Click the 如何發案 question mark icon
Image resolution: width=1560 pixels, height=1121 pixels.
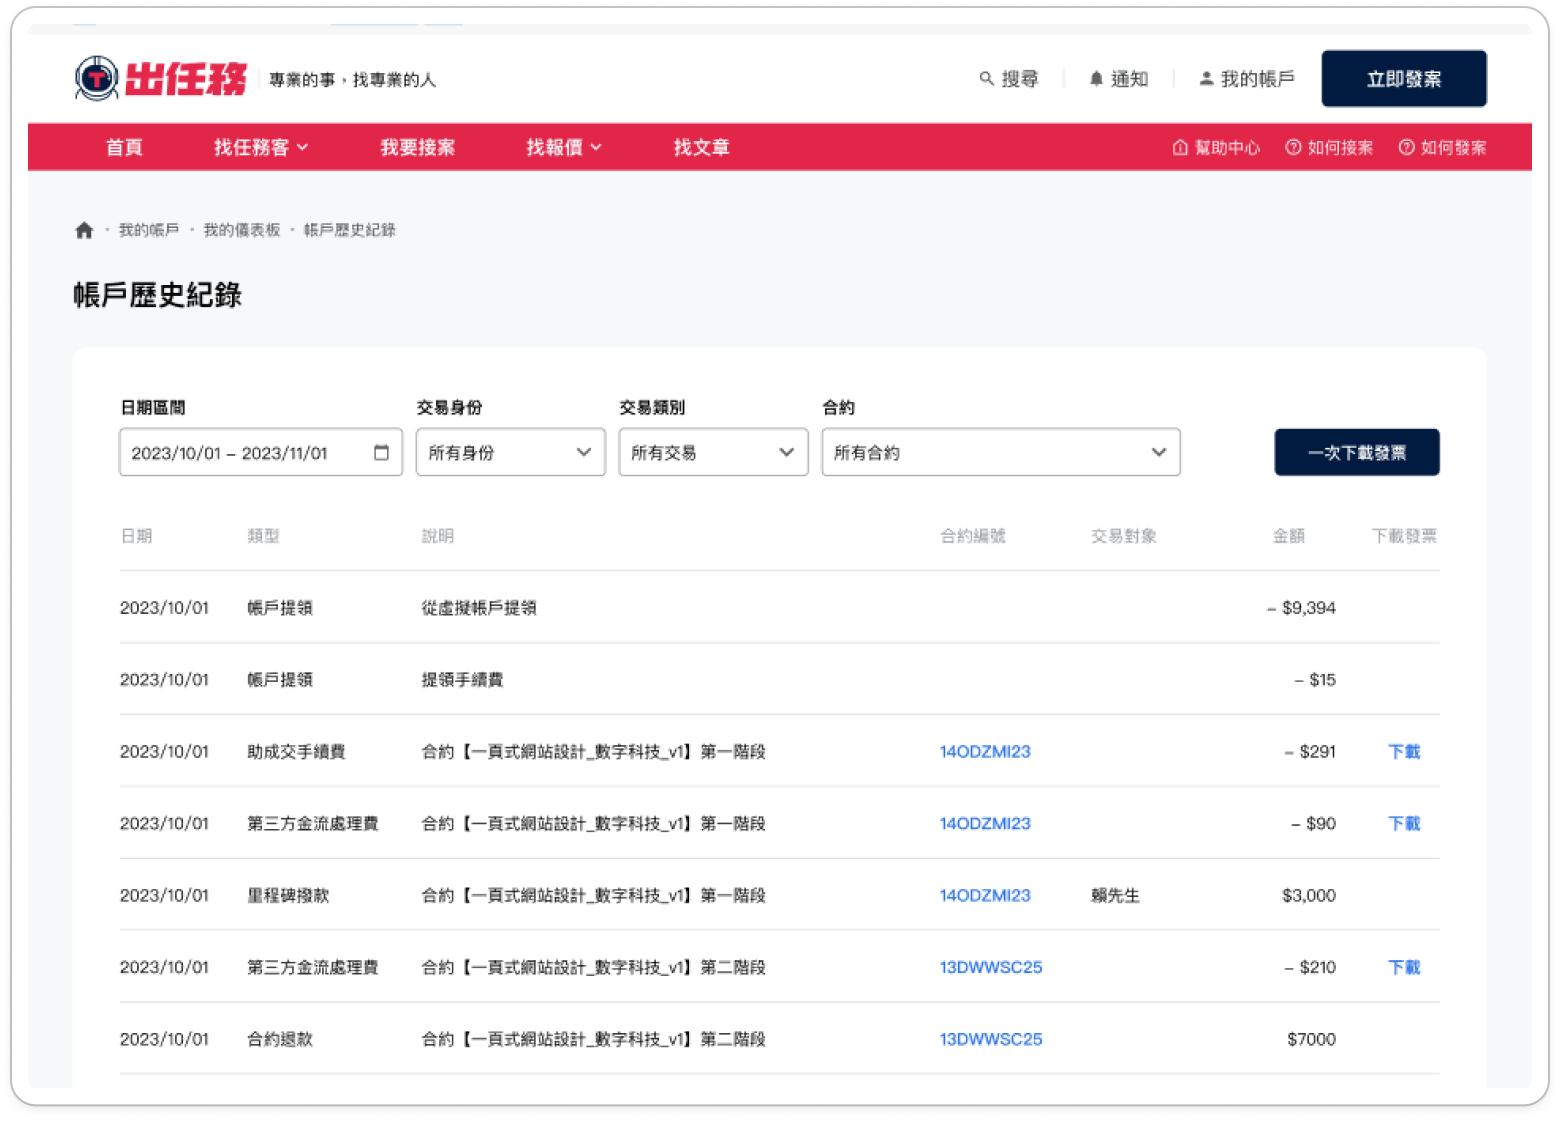[x=1406, y=148]
